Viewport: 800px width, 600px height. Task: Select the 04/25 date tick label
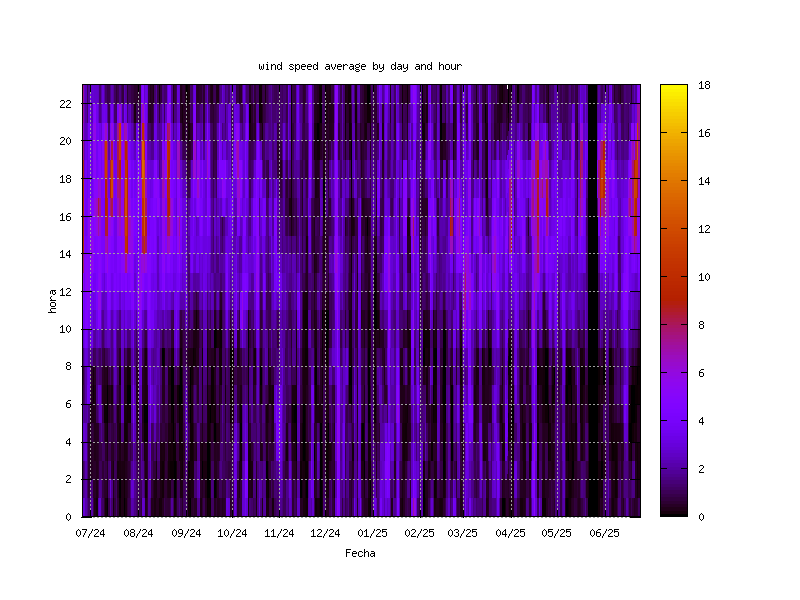[510, 533]
